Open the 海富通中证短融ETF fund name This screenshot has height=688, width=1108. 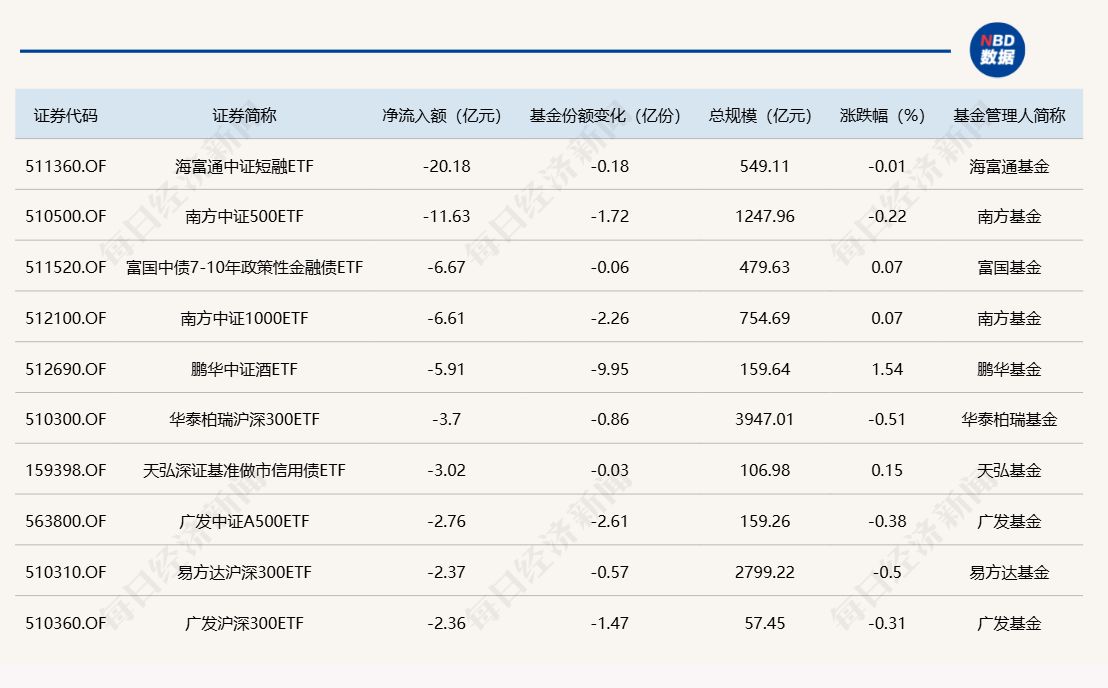point(244,166)
